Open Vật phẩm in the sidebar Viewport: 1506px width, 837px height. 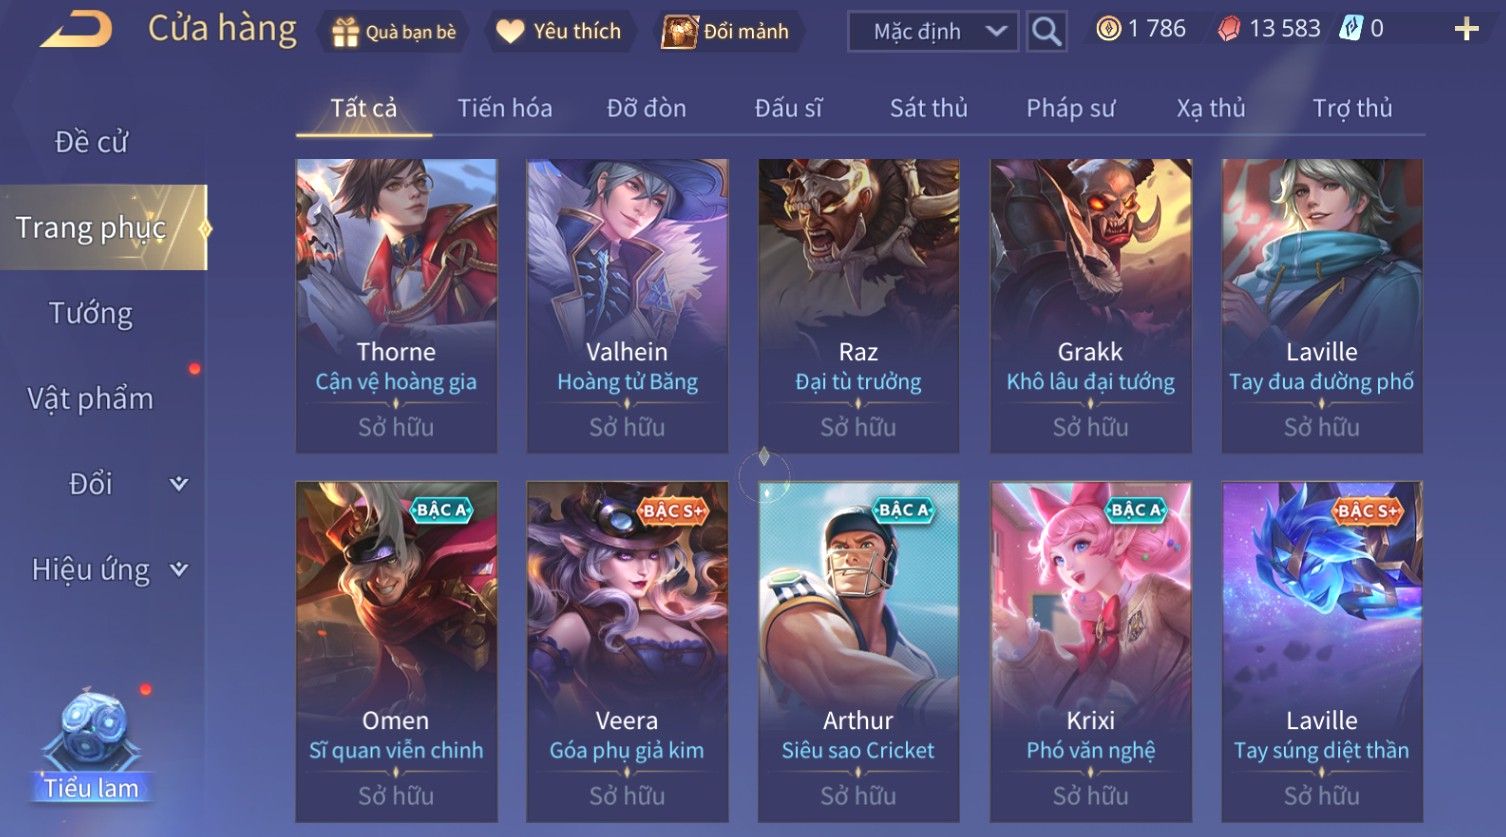91,399
